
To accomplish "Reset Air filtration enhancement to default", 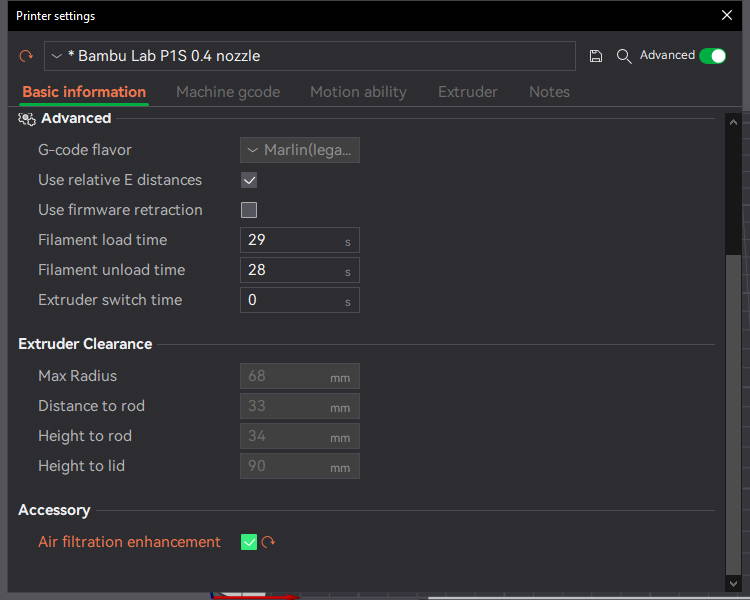I will [268, 542].
